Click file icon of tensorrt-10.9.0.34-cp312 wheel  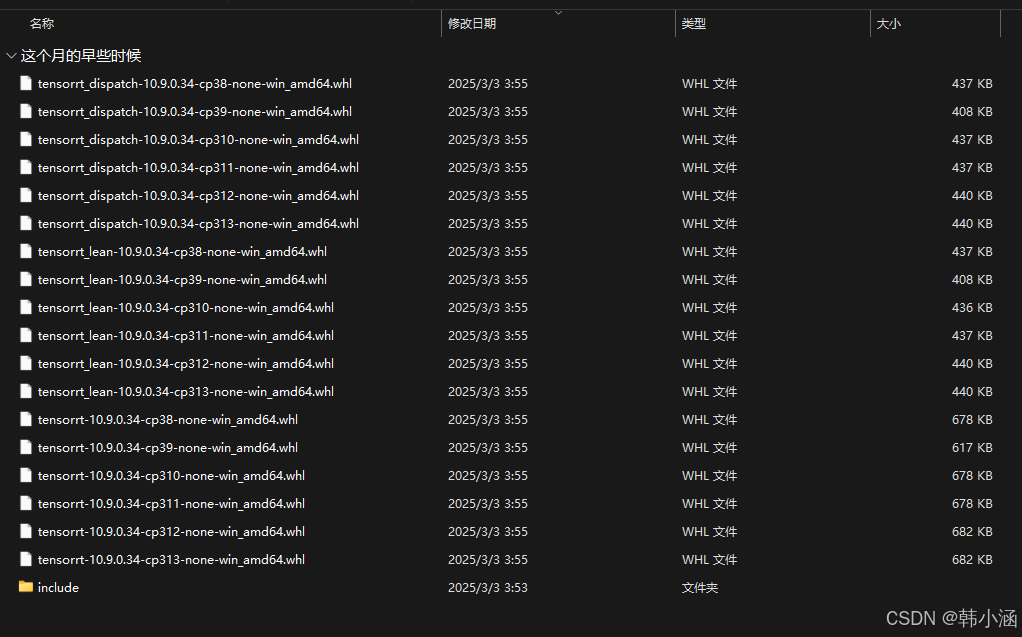pos(25,531)
